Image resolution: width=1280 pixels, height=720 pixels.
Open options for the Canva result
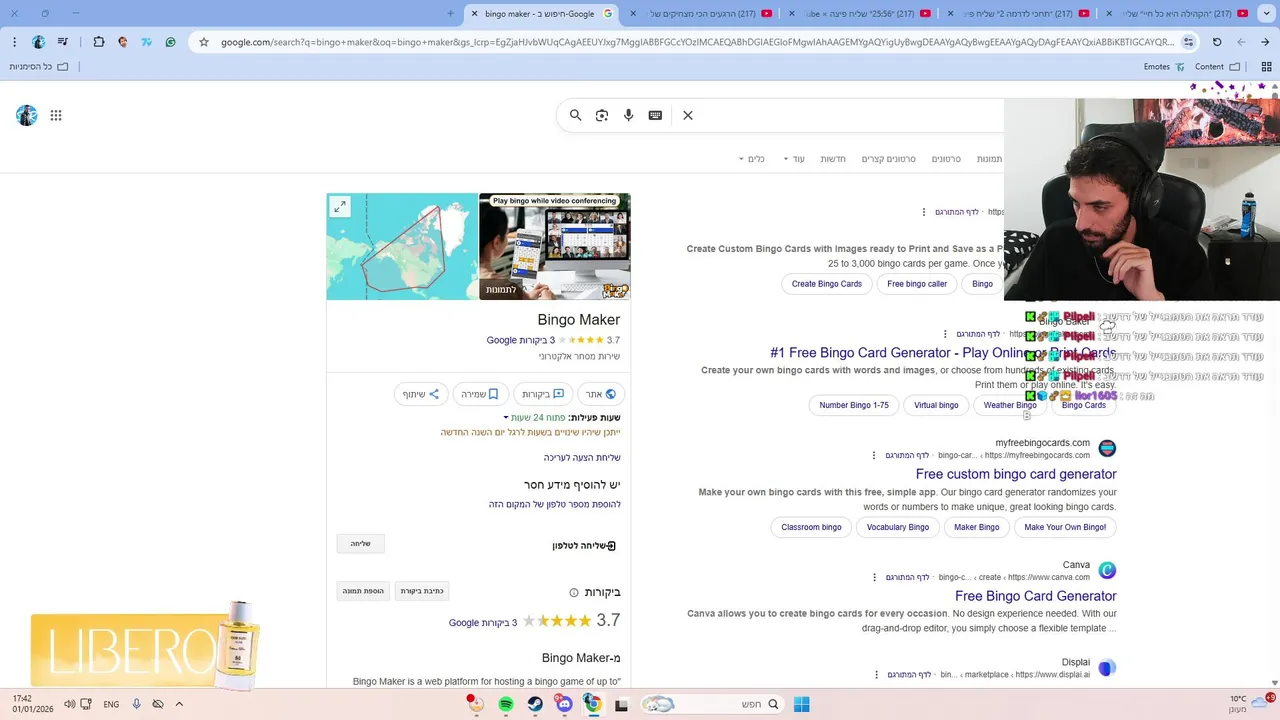click(875, 577)
